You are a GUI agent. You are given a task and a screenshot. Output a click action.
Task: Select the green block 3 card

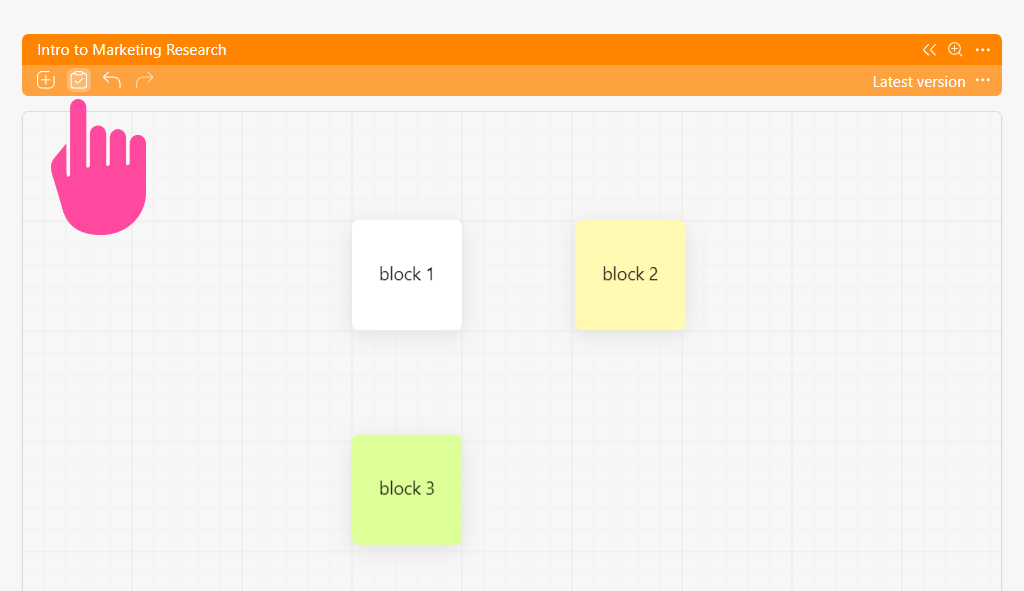coord(407,490)
